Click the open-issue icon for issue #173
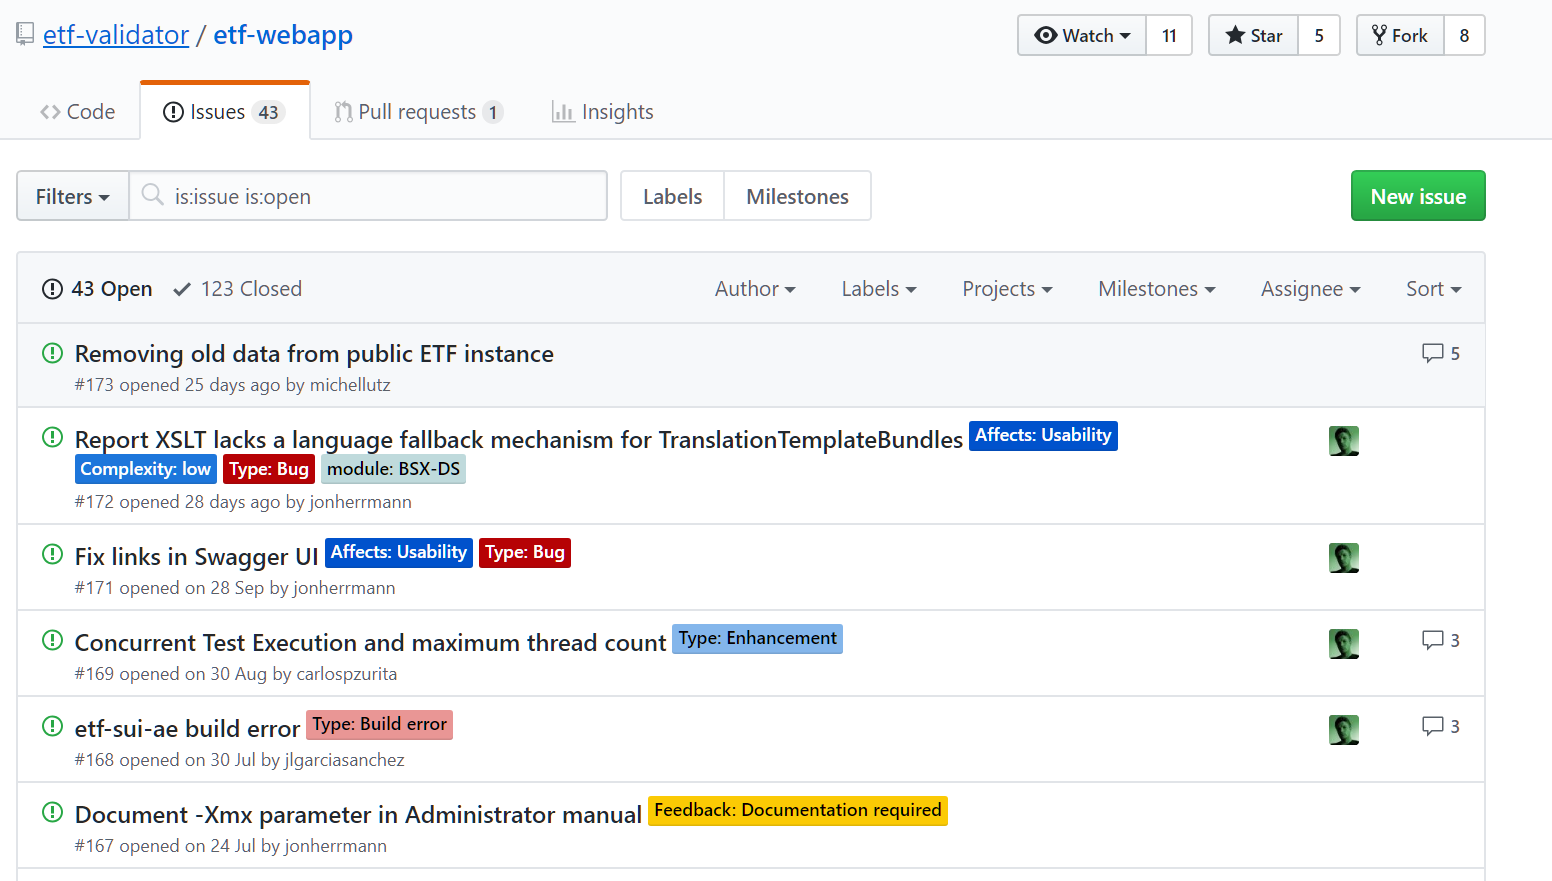1552x881 pixels. point(52,353)
